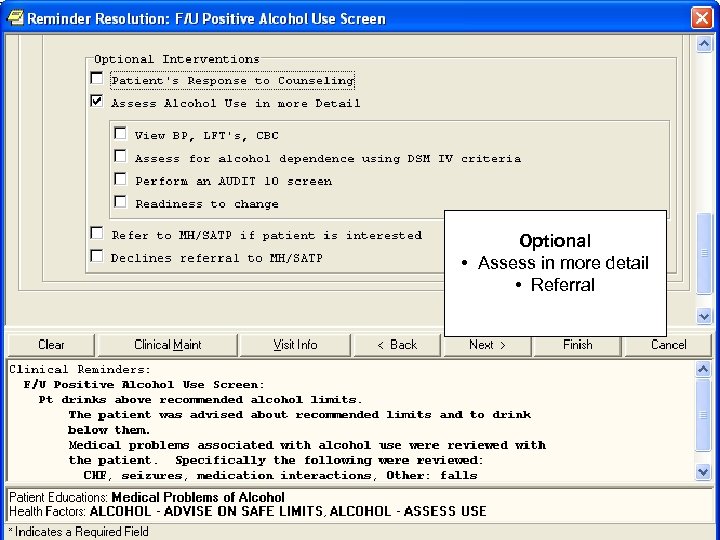Click the Clinical Reminders text scrollbar thumb

(x=703, y=415)
